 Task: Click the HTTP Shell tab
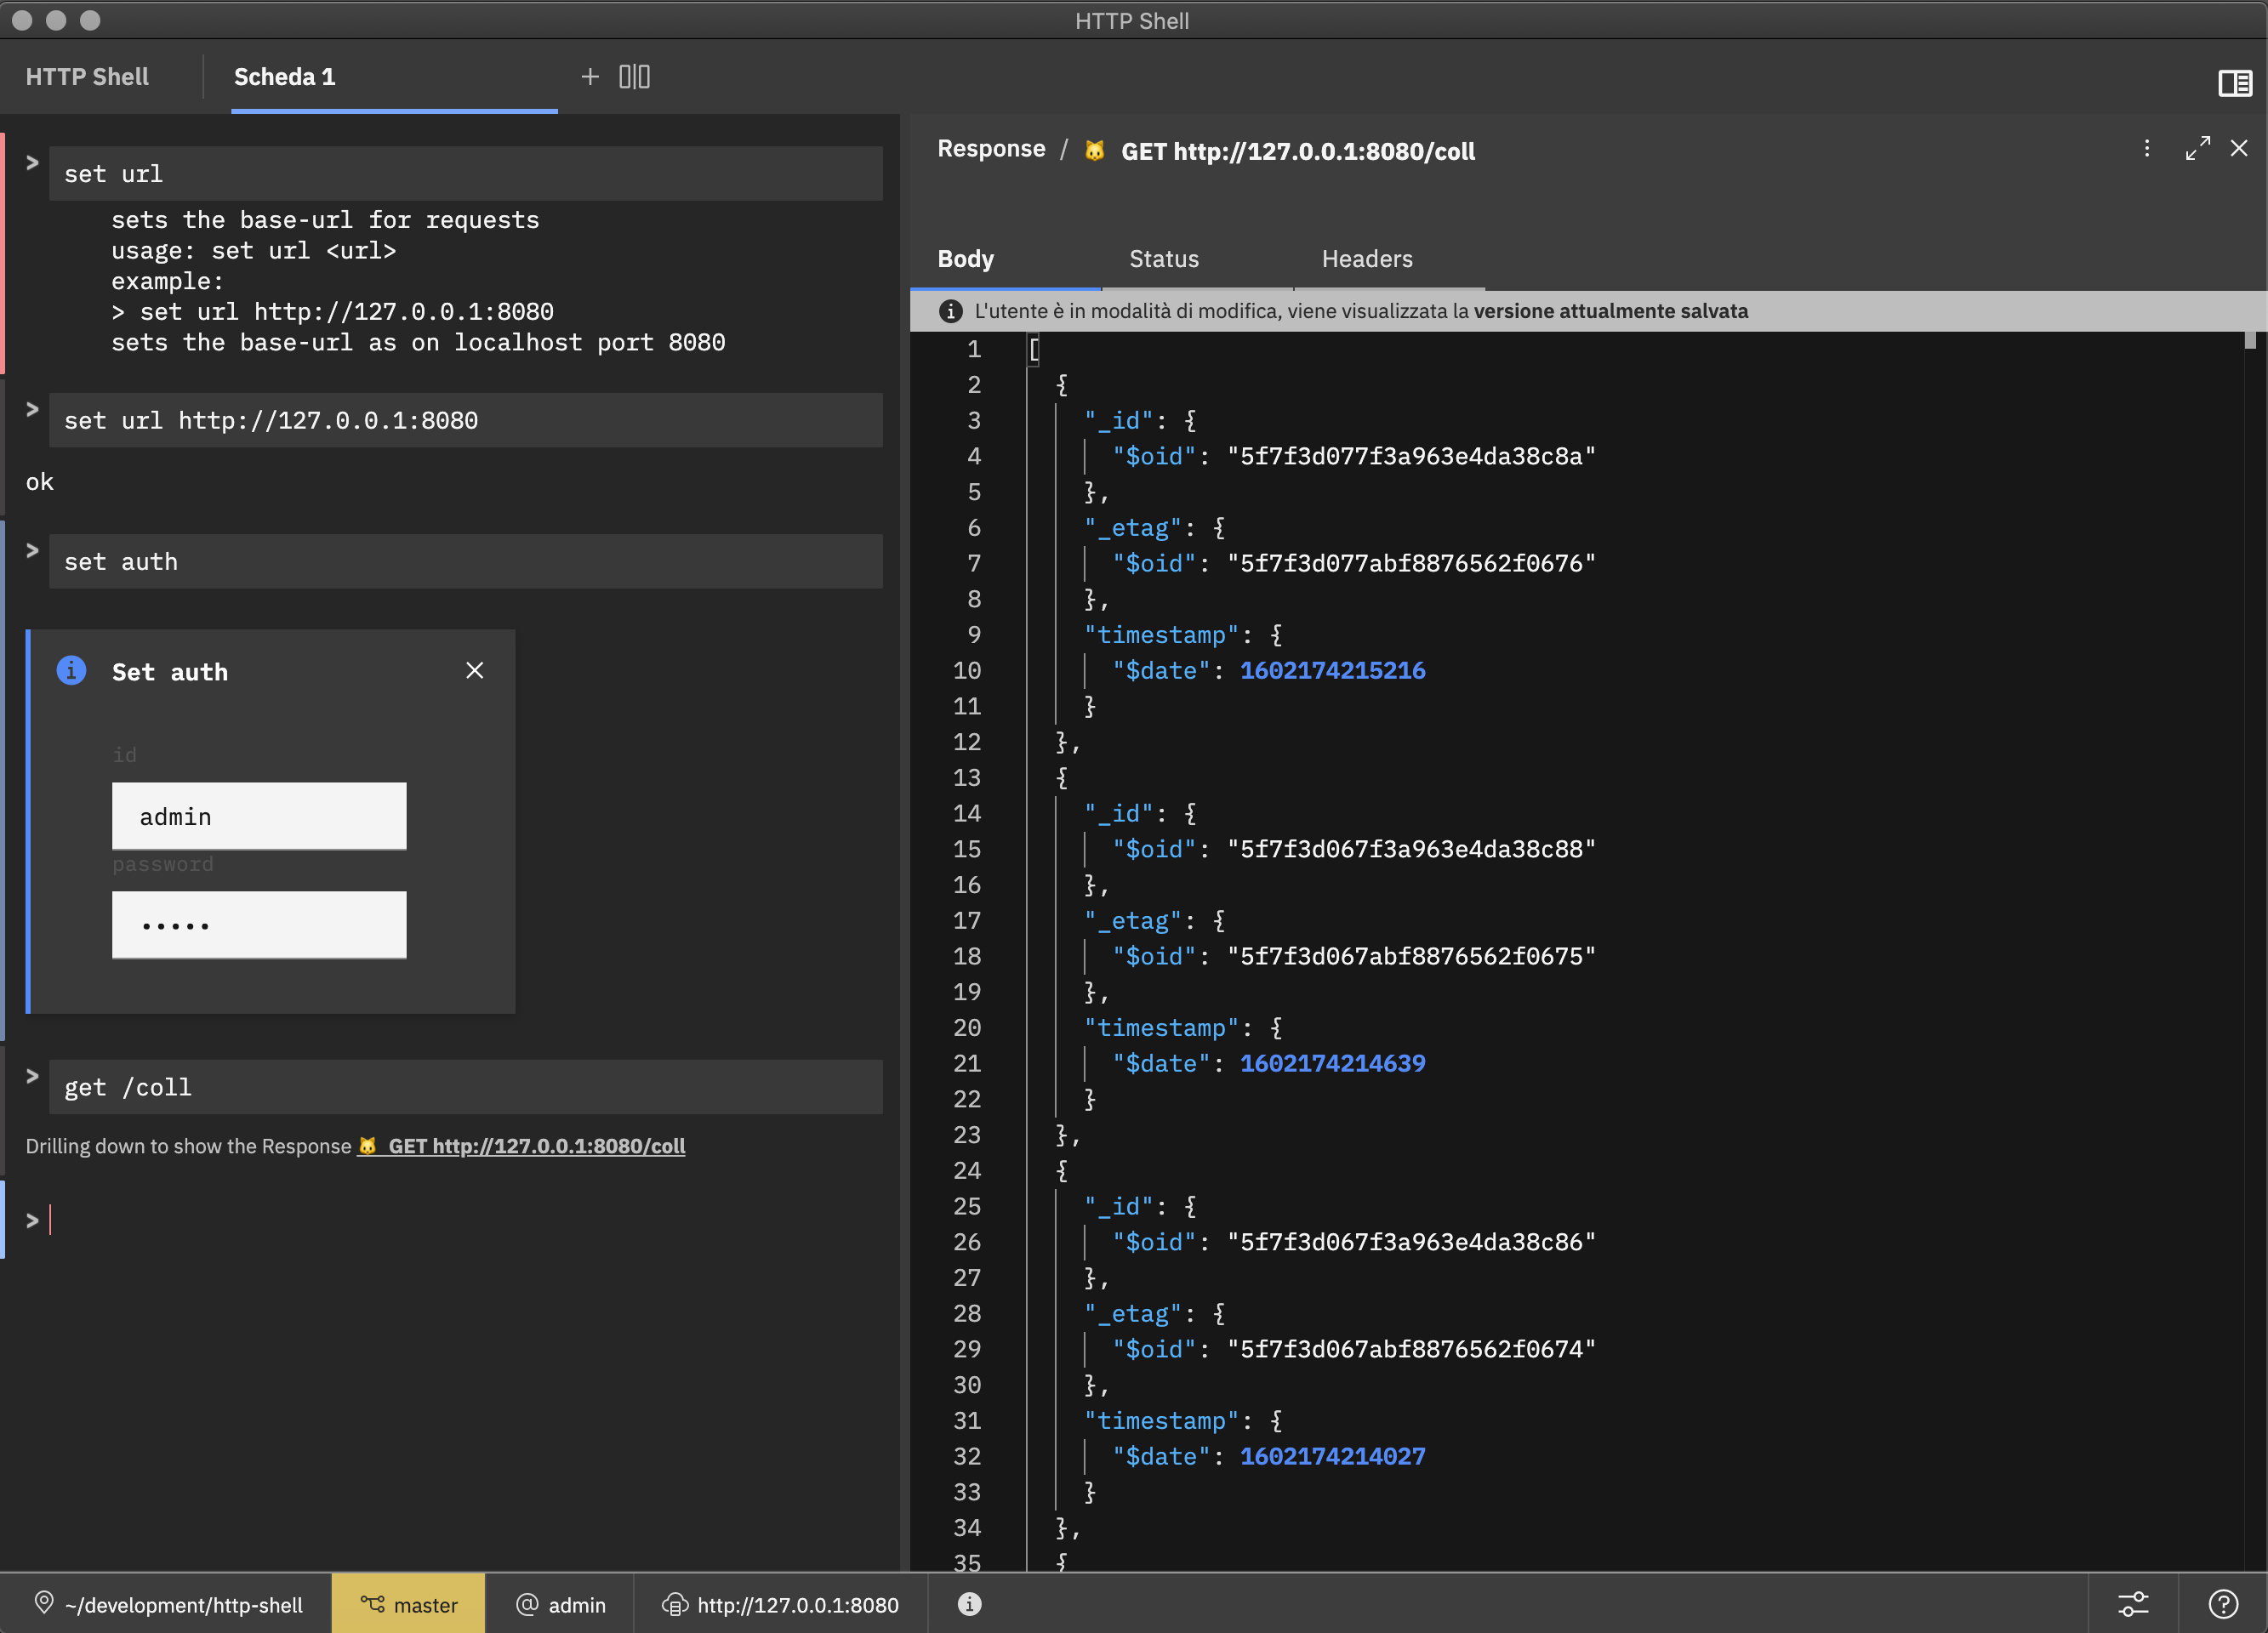click(x=87, y=77)
